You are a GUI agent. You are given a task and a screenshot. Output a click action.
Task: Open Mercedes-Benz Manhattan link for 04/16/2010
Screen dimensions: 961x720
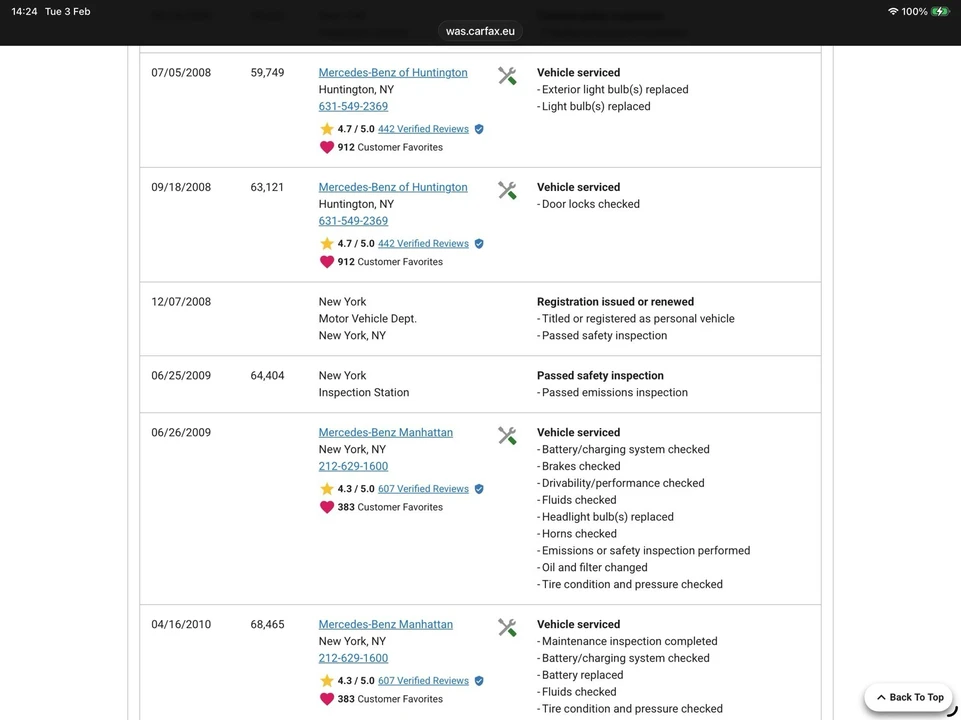pyautogui.click(x=386, y=624)
